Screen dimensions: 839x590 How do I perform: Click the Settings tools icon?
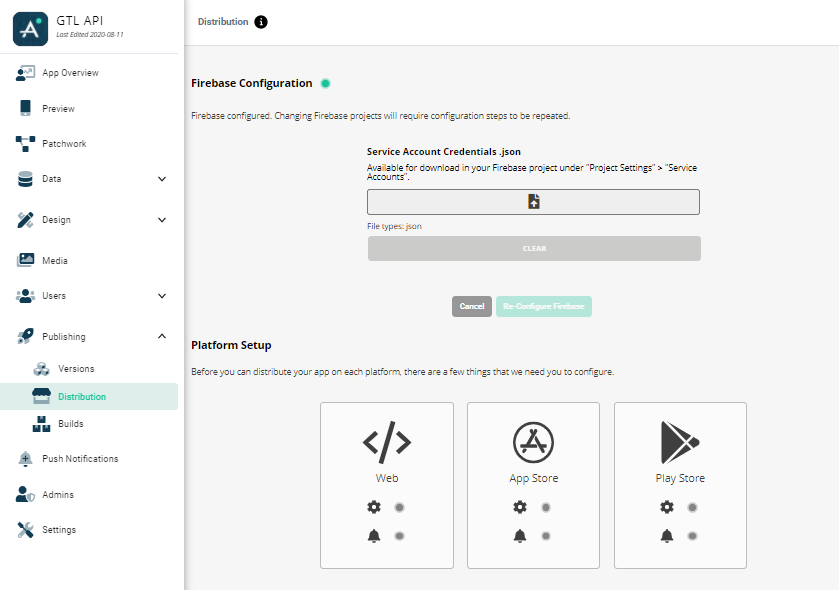click(x=25, y=530)
